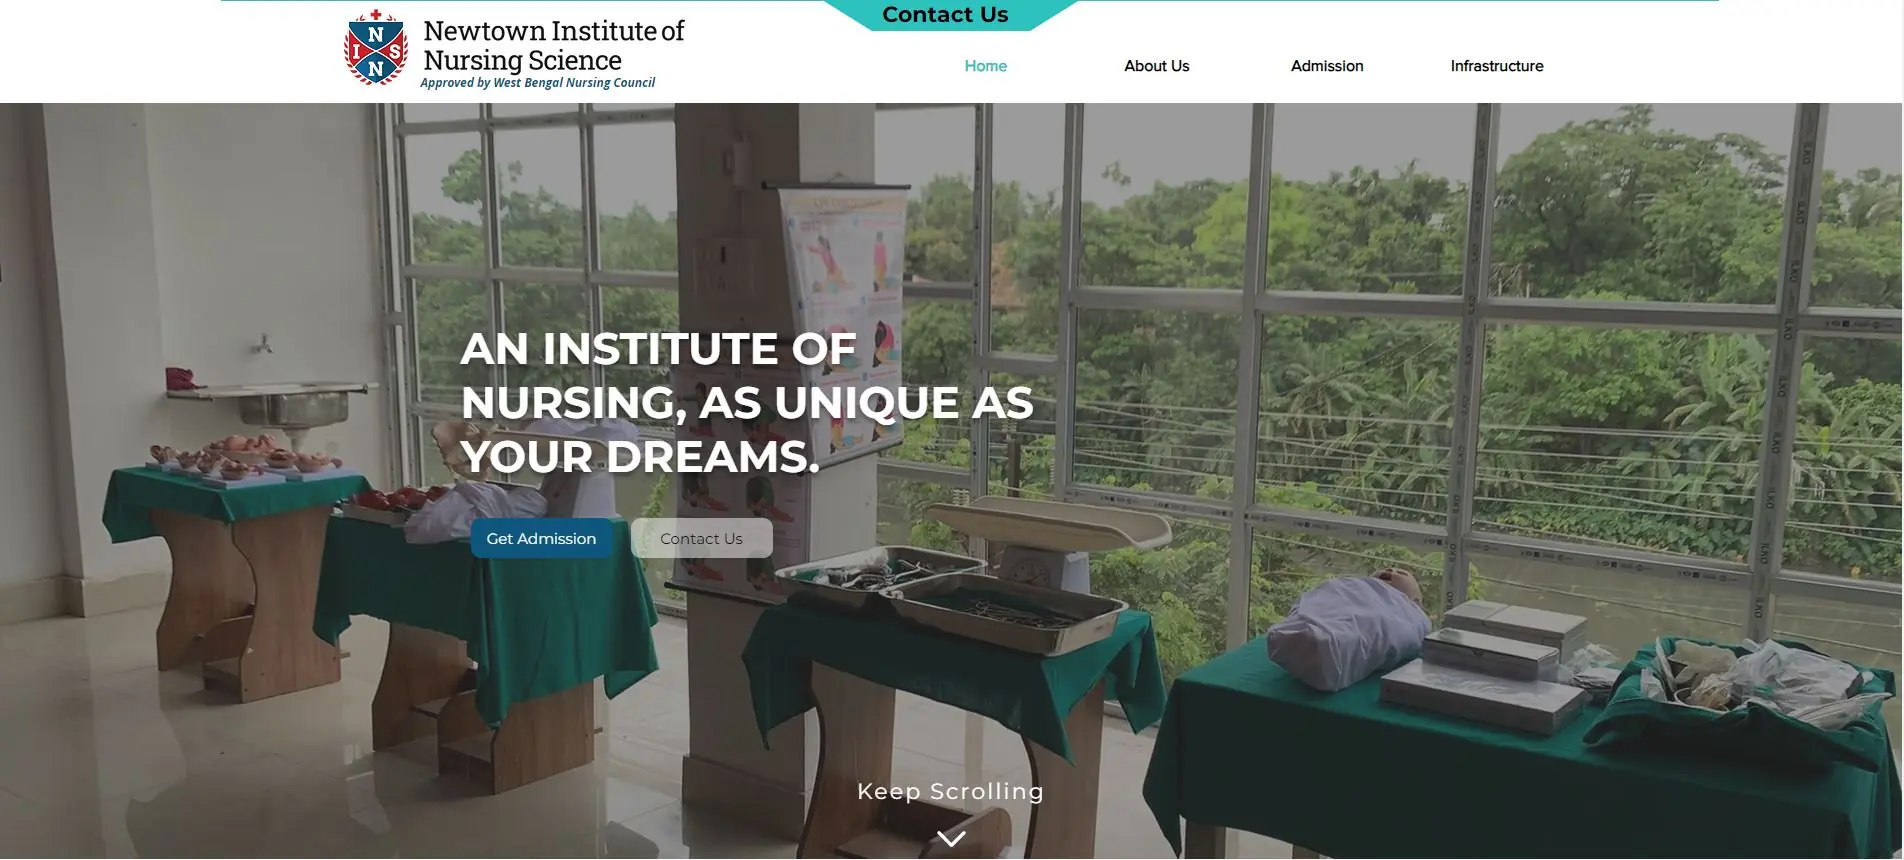Click the Keep Scrolling text
1904x860 pixels.
point(950,791)
